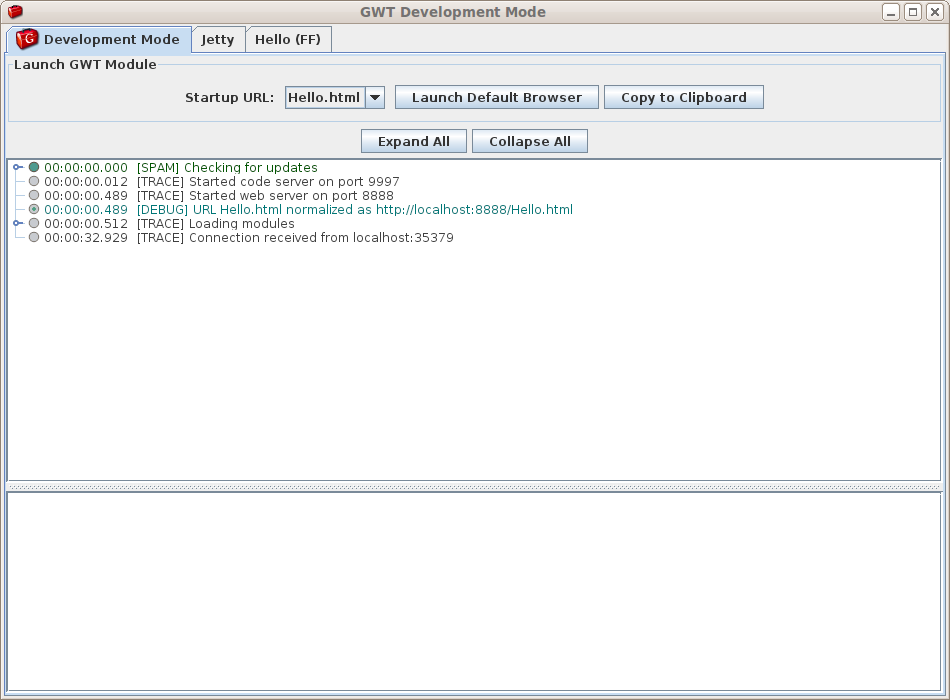
Task: Click the GWT toolbox icon in the title bar
Action: tap(15, 12)
